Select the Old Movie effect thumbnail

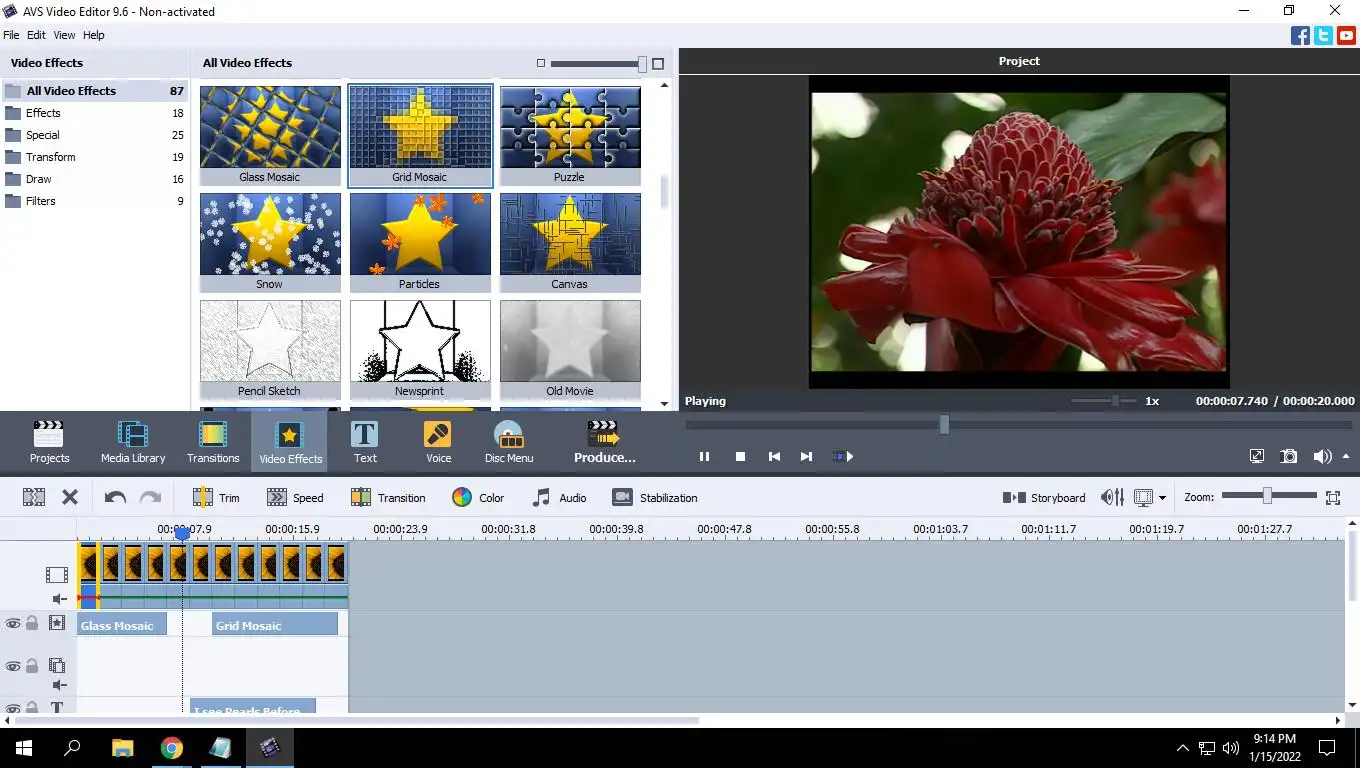(x=570, y=349)
